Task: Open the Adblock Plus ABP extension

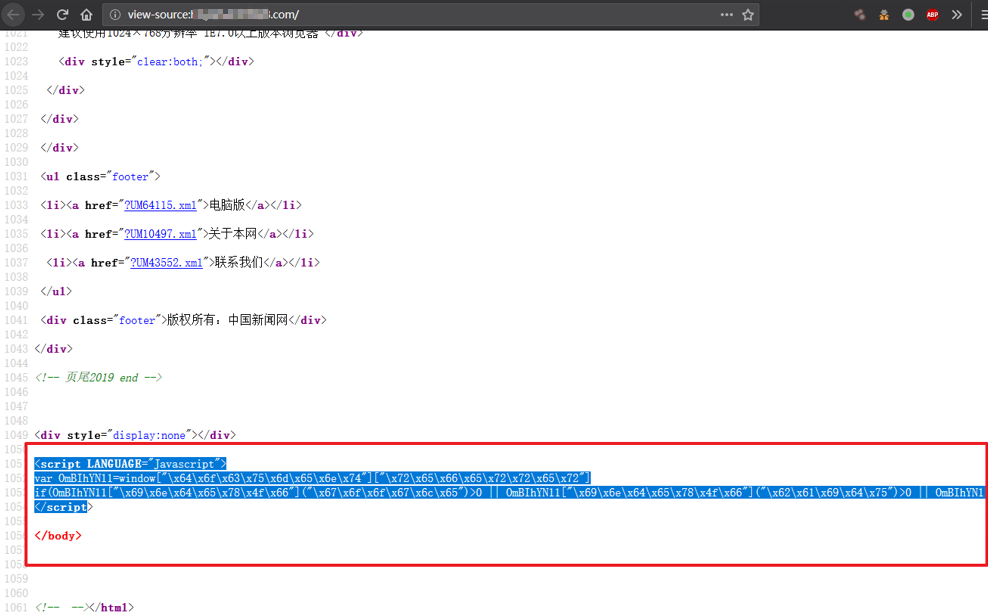Action: point(933,14)
